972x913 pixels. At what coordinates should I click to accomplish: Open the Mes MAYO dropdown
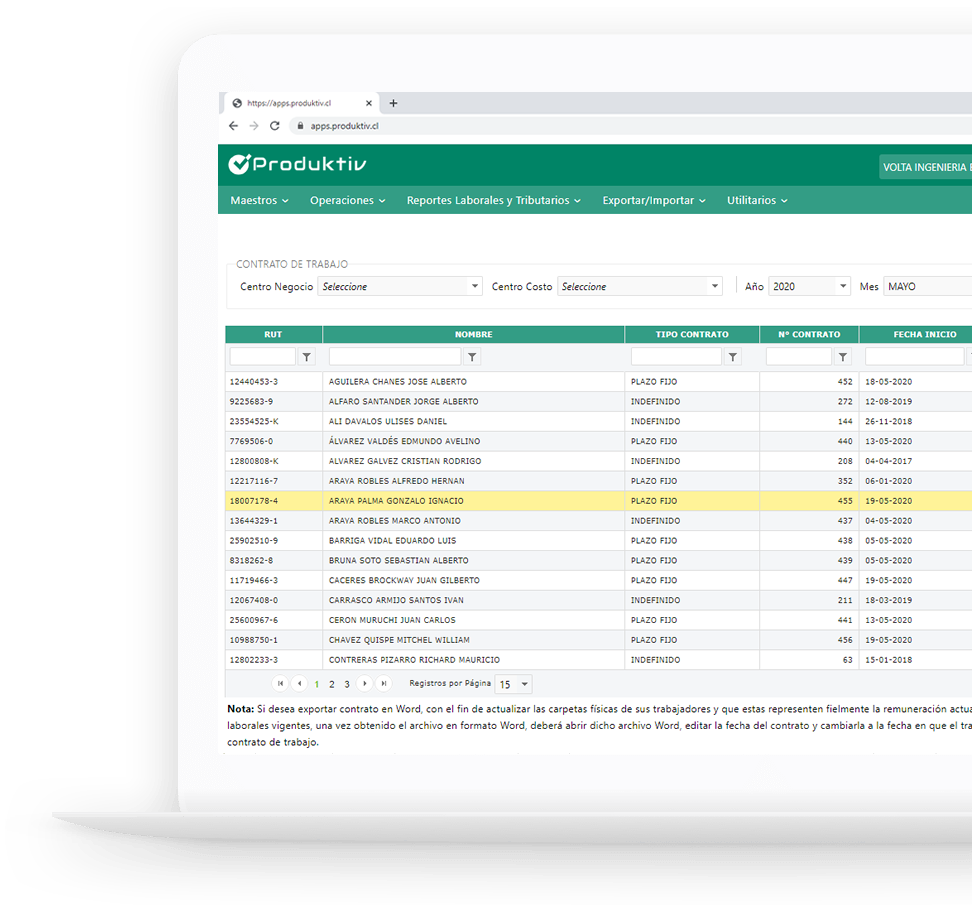[927, 286]
